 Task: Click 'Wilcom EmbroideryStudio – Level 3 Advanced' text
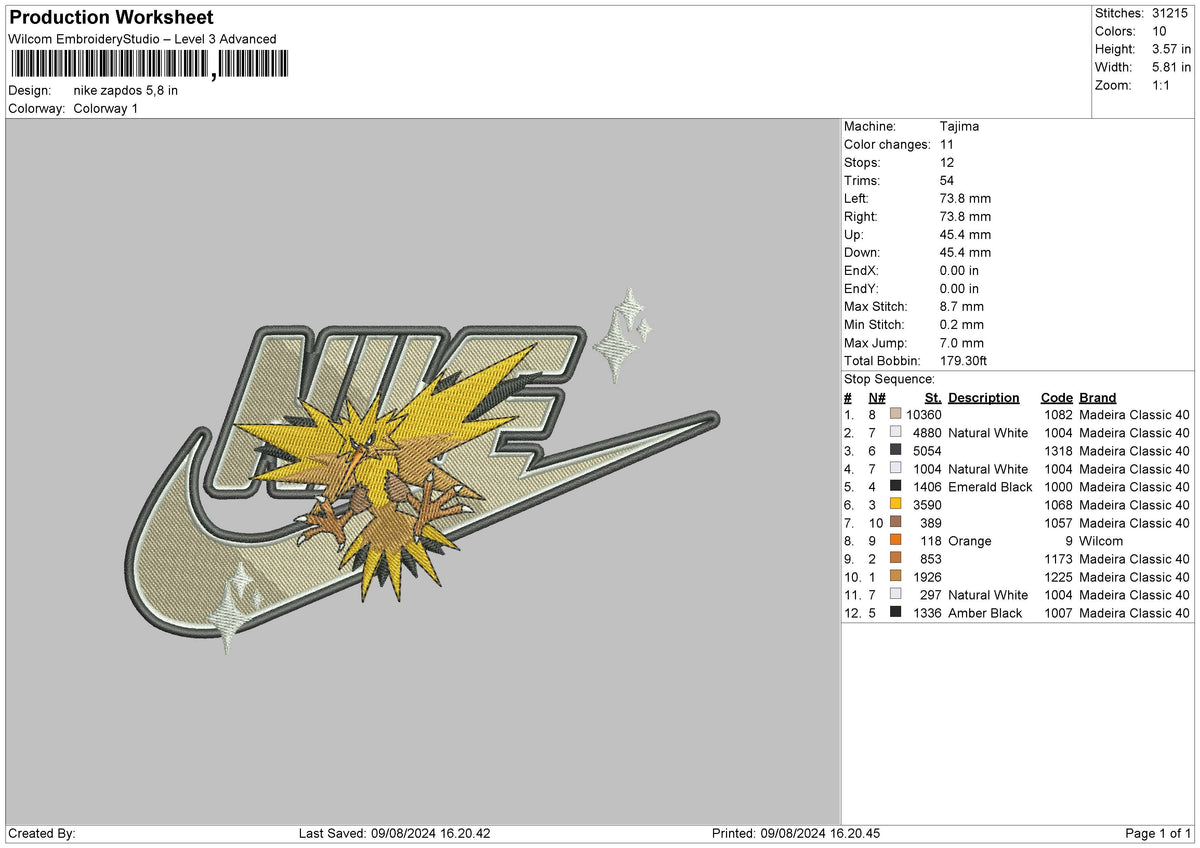coord(142,39)
